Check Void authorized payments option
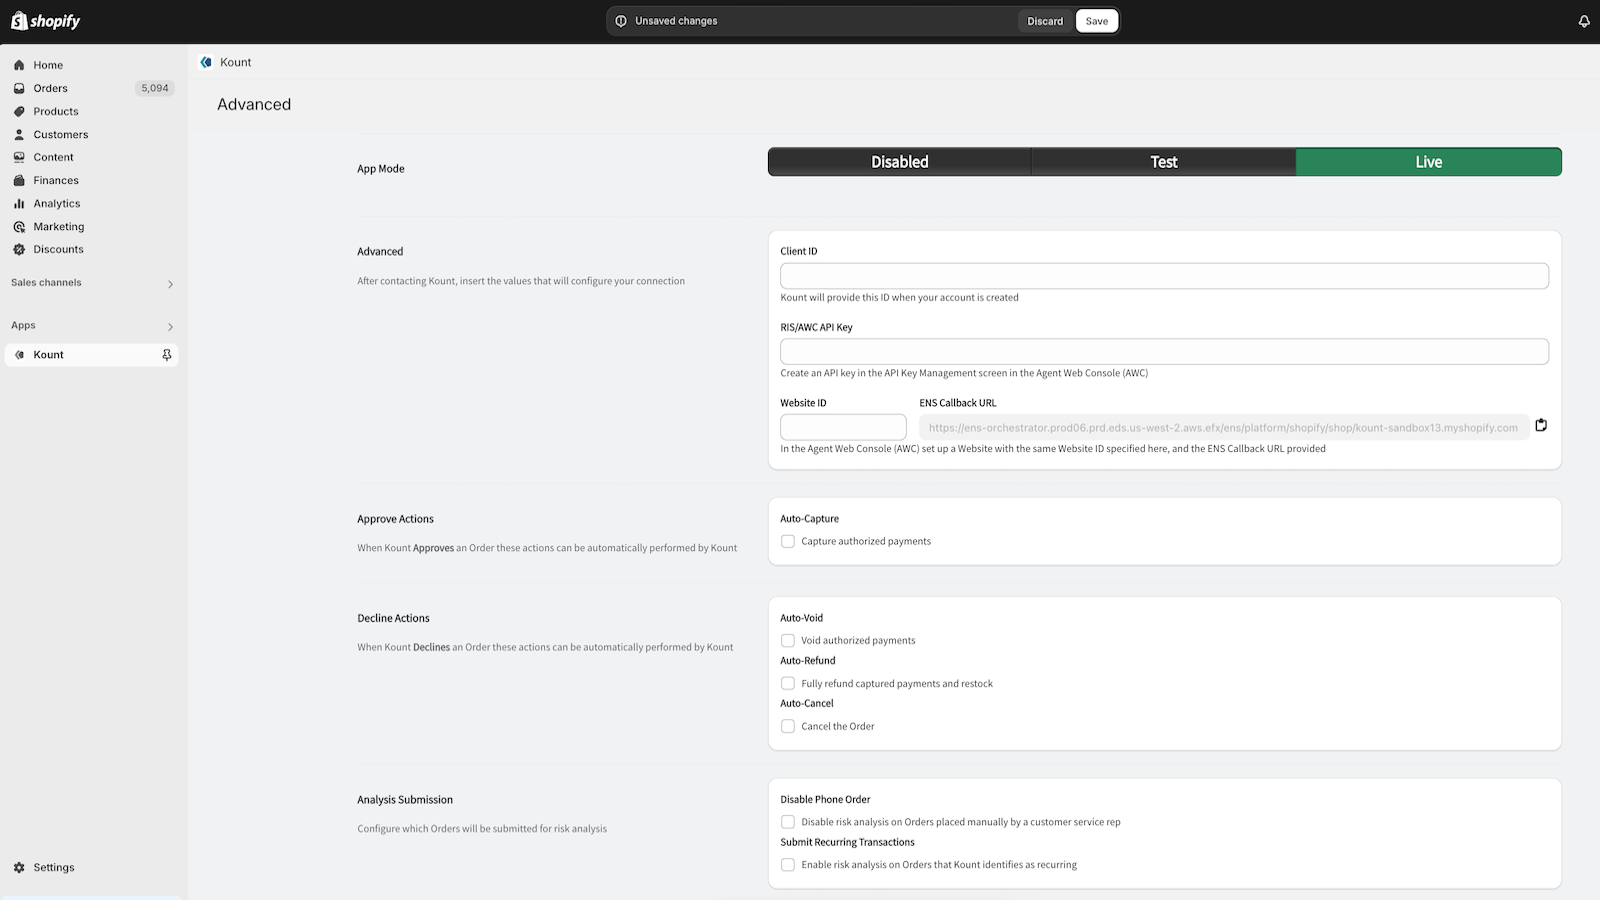 (788, 641)
